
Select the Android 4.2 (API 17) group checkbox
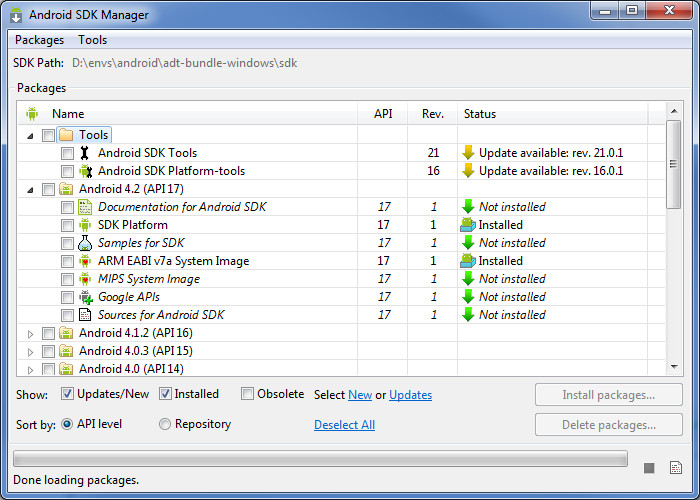[48, 189]
